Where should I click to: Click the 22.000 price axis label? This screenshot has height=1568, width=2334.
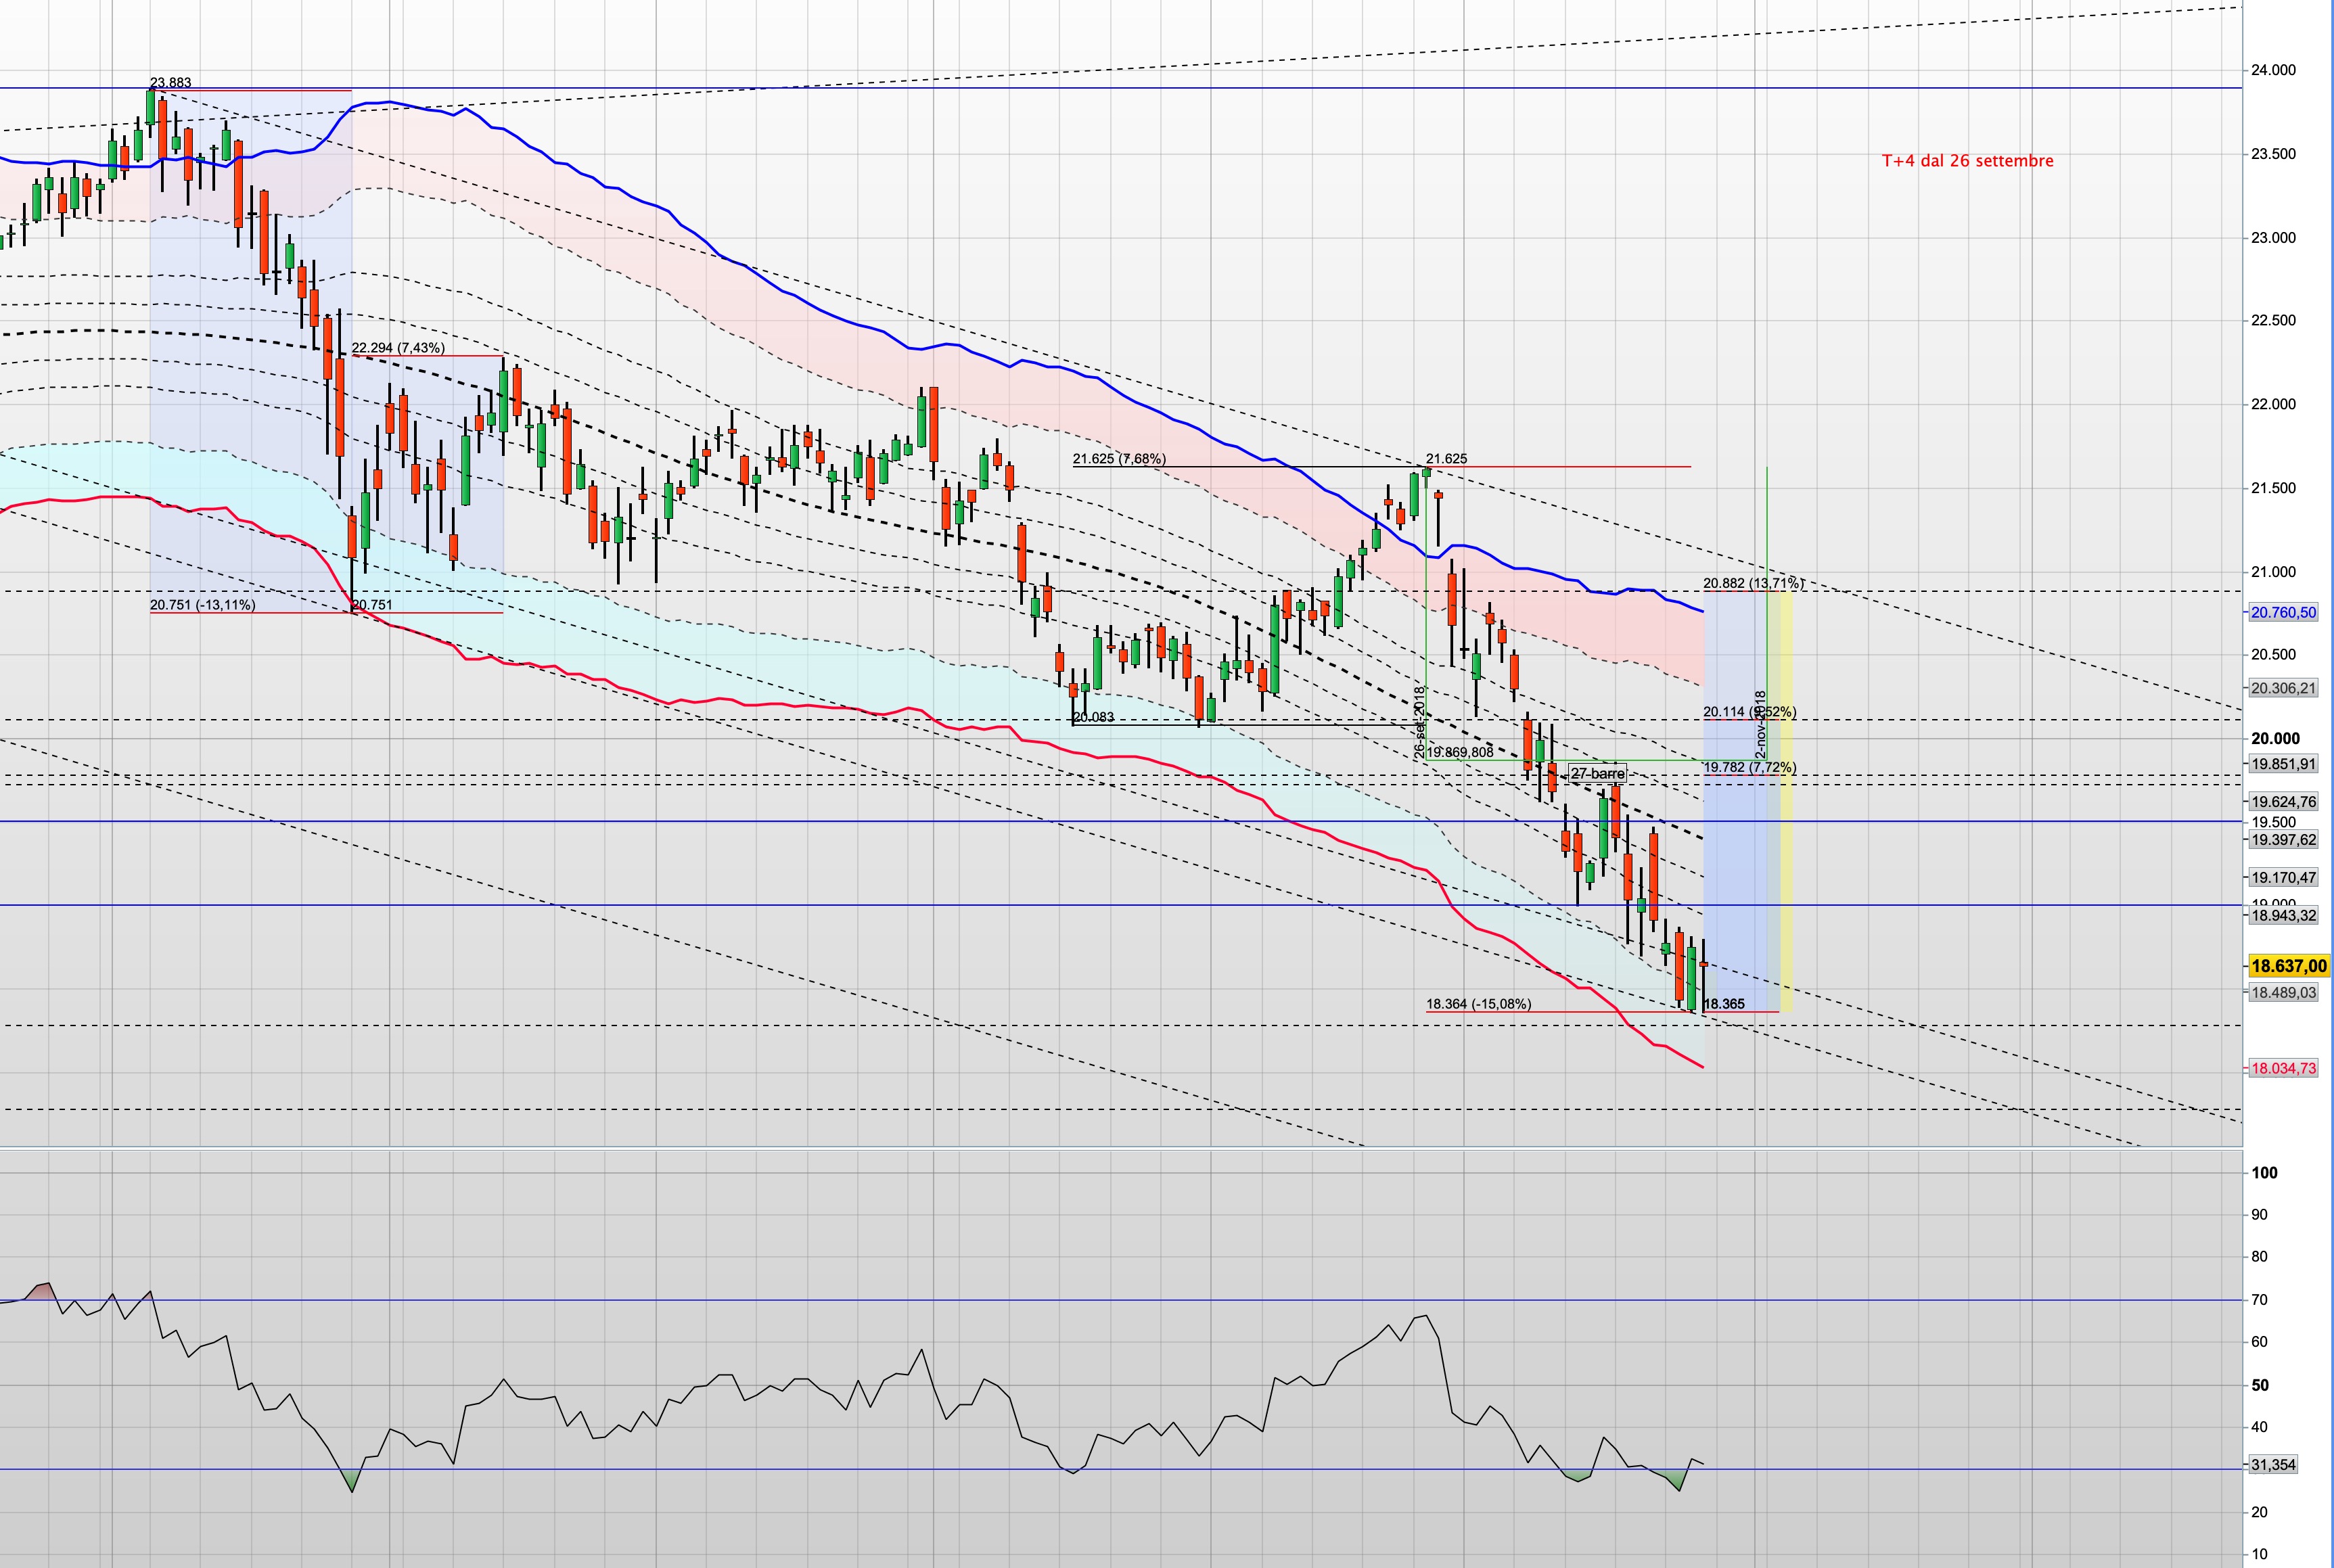click(x=2273, y=404)
